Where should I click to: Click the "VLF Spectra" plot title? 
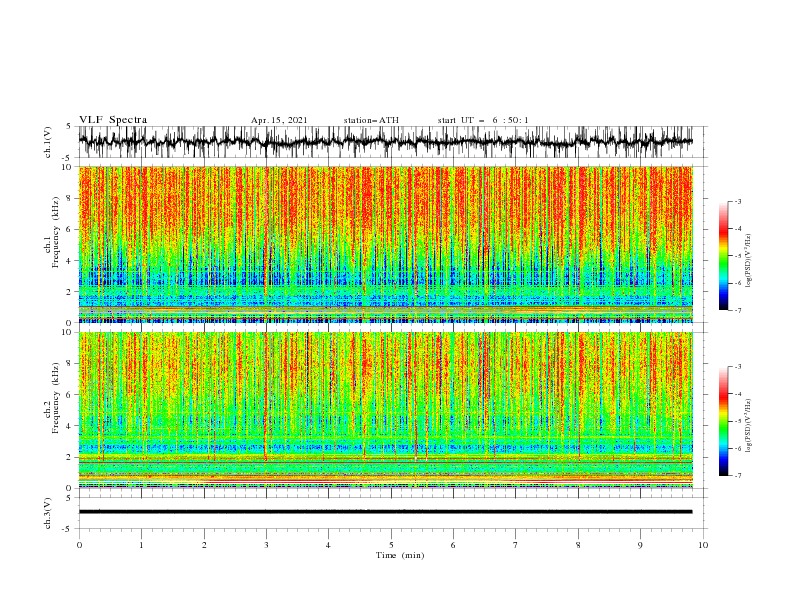click(x=113, y=120)
